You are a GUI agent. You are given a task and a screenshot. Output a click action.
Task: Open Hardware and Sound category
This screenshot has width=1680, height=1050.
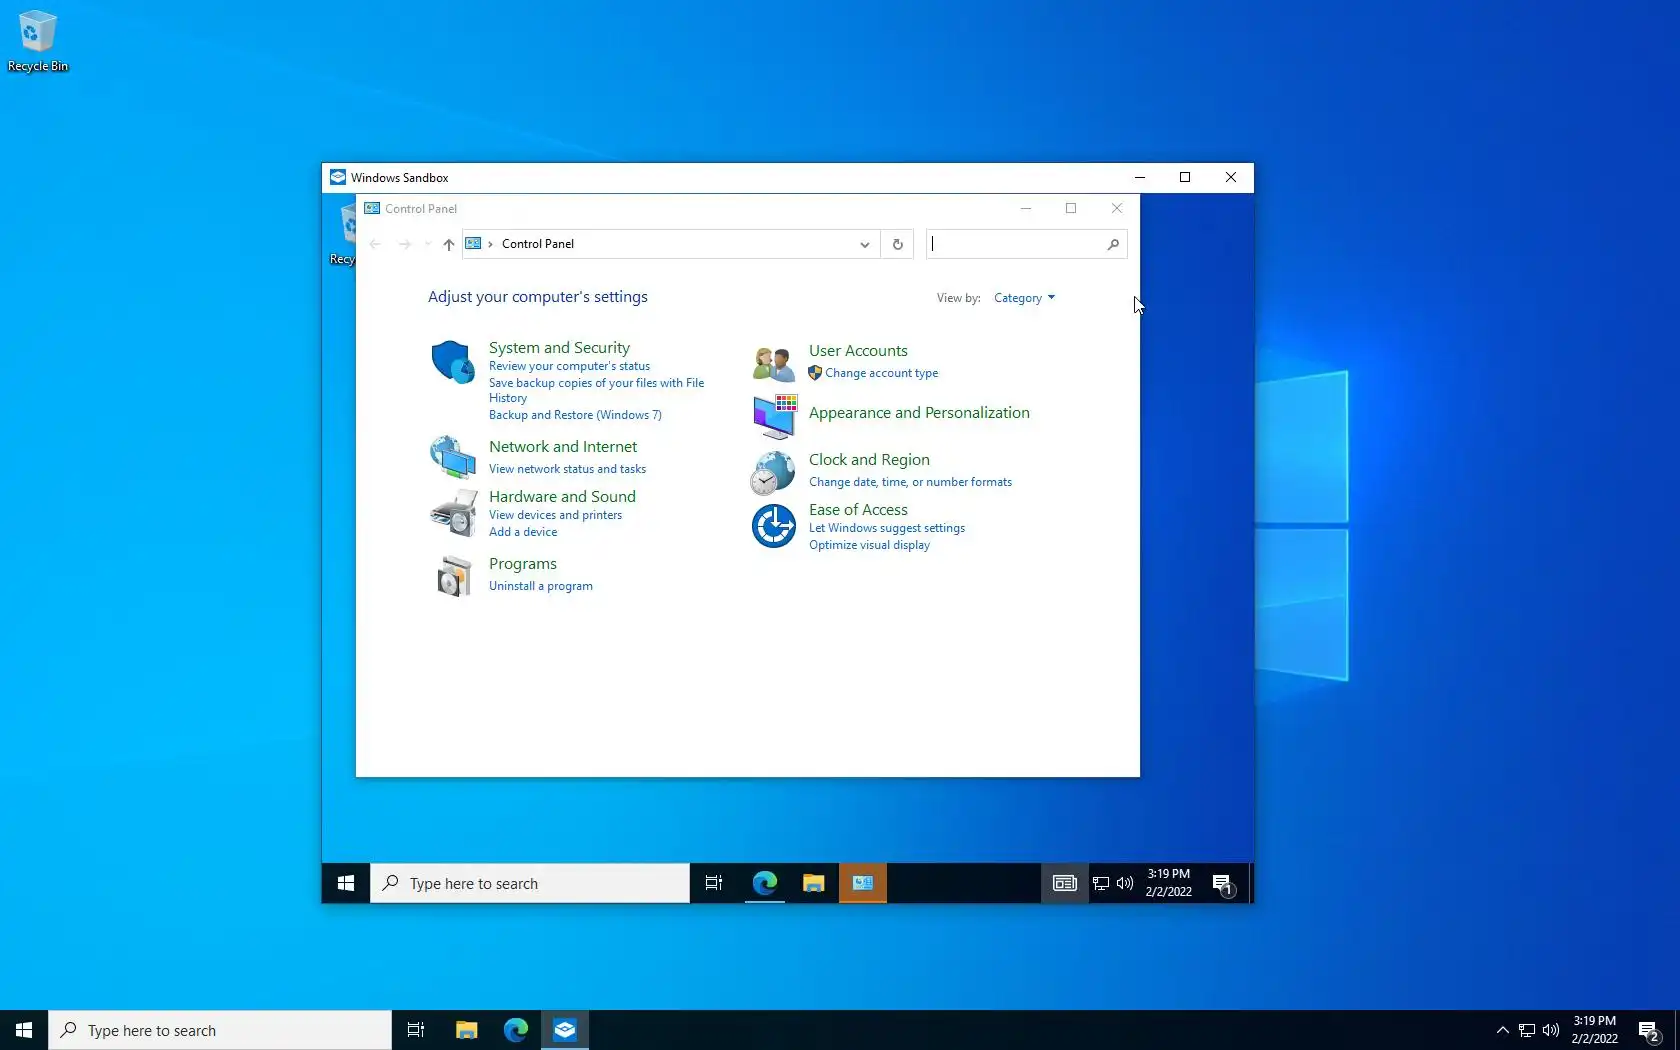click(x=562, y=497)
